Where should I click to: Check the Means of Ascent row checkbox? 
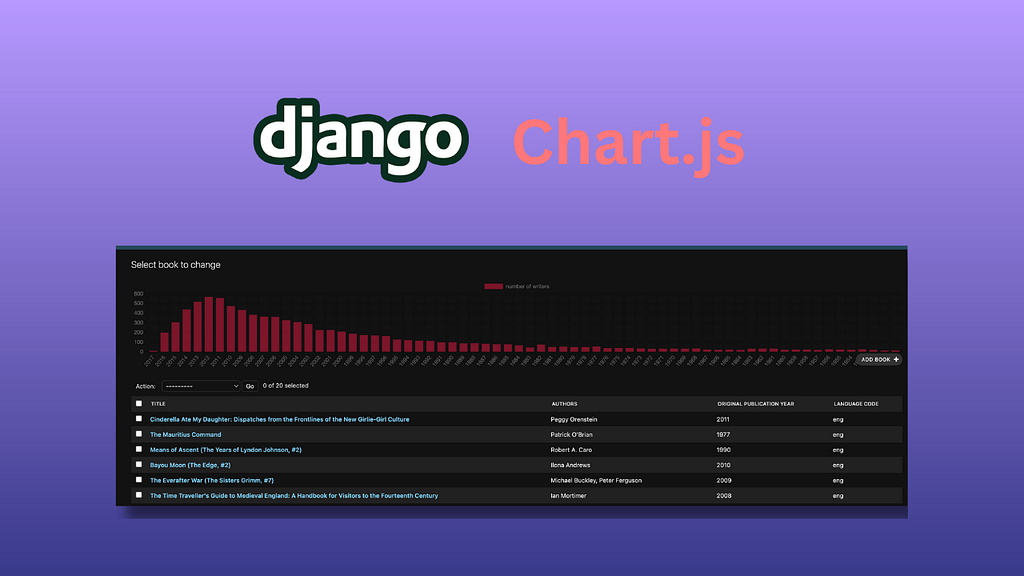click(138, 449)
